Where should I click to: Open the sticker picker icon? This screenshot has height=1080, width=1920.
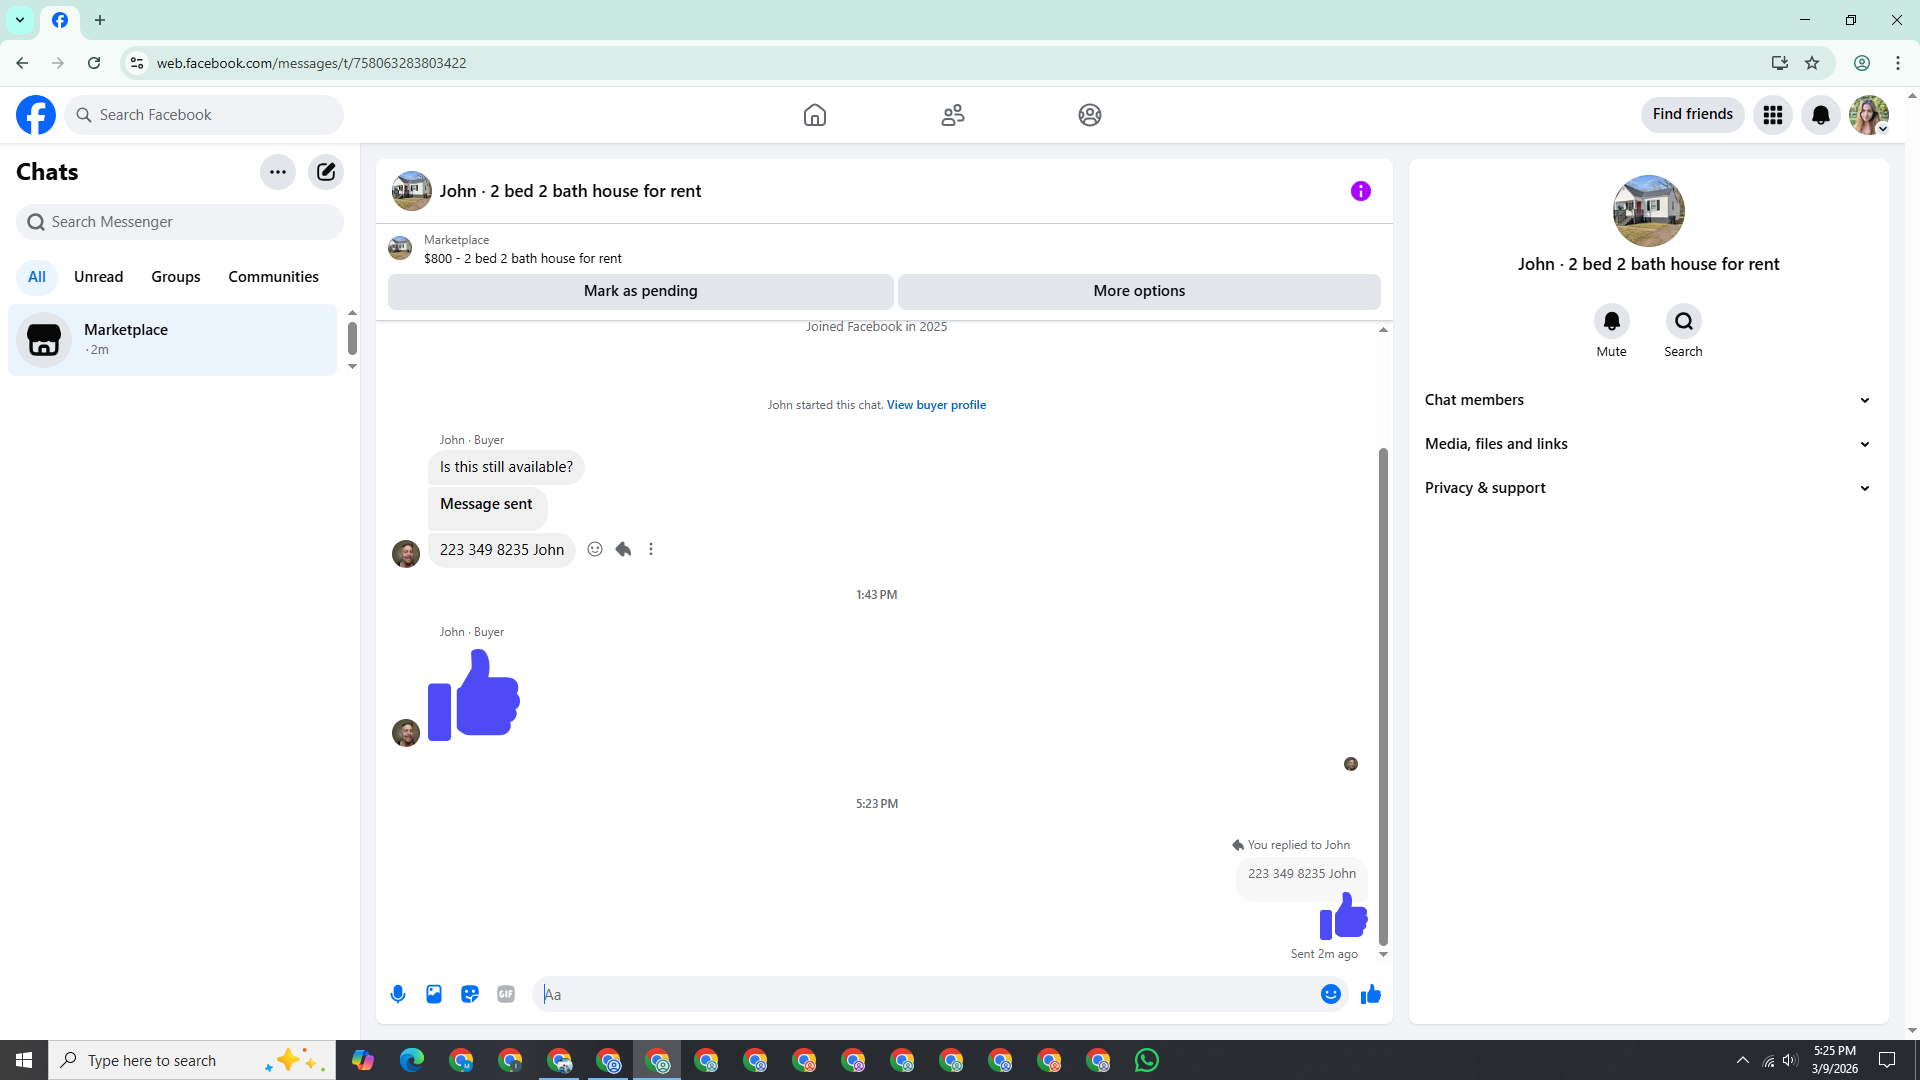470,994
